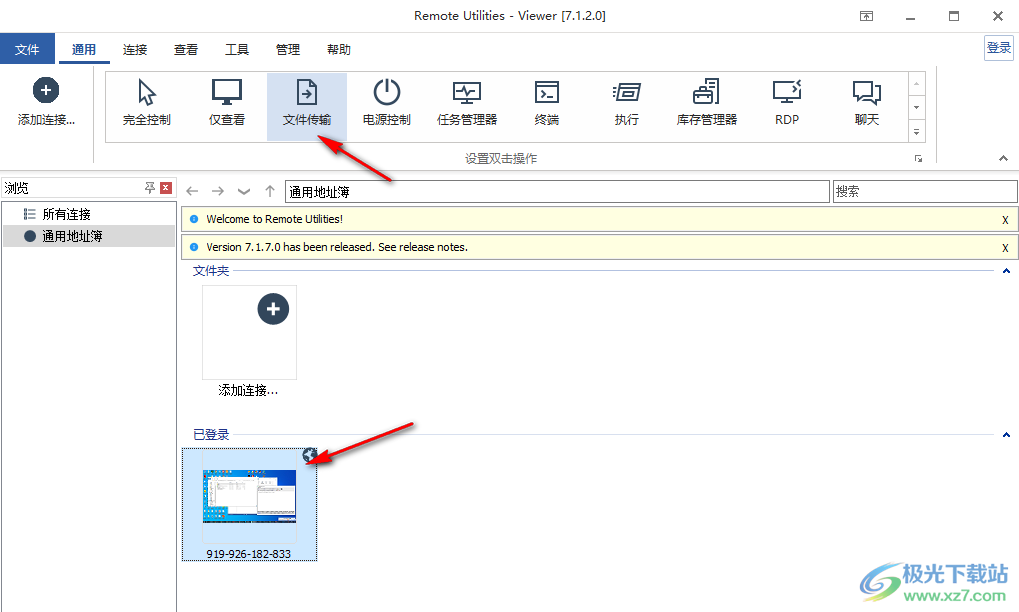Click the globe icon on connection 919-926-182-833
Image resolution: width=1019 pixels, height=612 pixels.
[x=309, y=455]
